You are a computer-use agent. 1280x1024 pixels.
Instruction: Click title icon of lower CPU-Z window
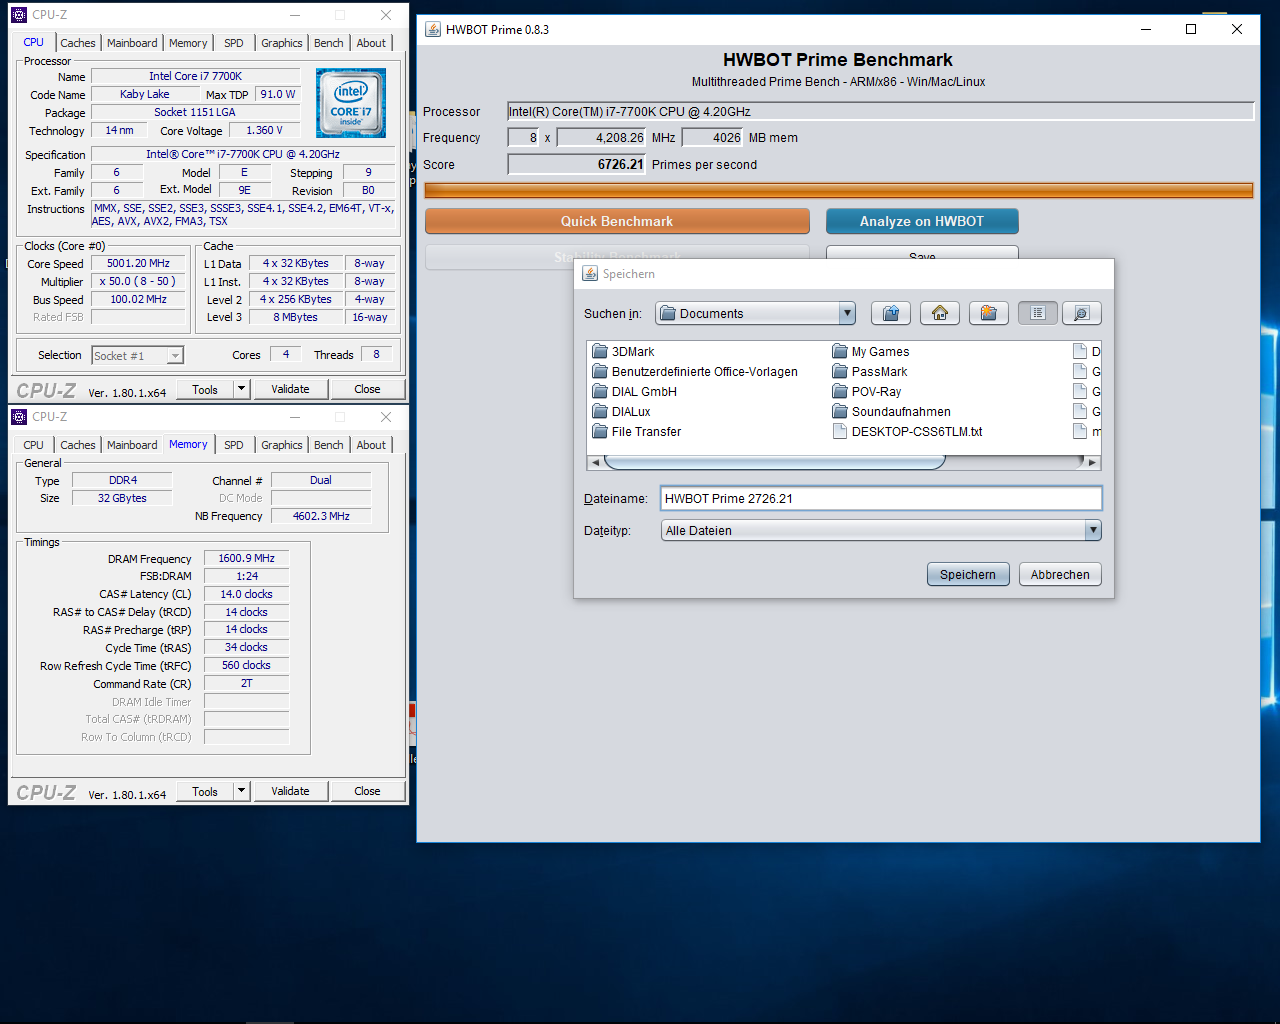(x=18, y=417)
